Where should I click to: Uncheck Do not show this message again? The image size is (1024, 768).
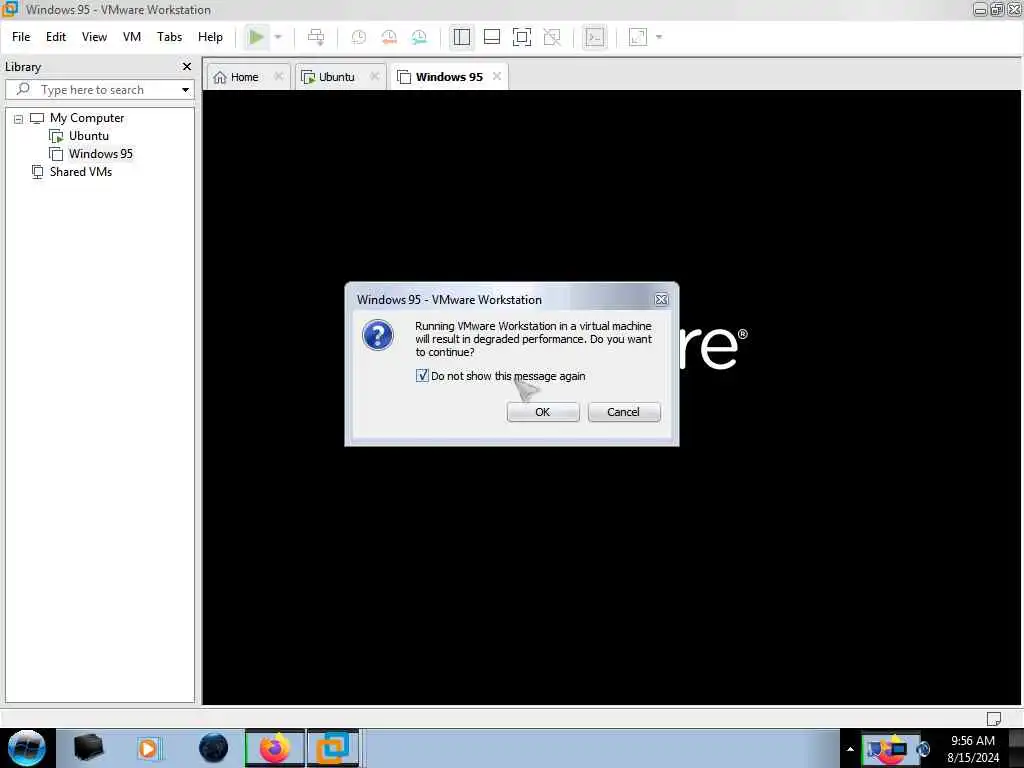click(x=422, y=376)
